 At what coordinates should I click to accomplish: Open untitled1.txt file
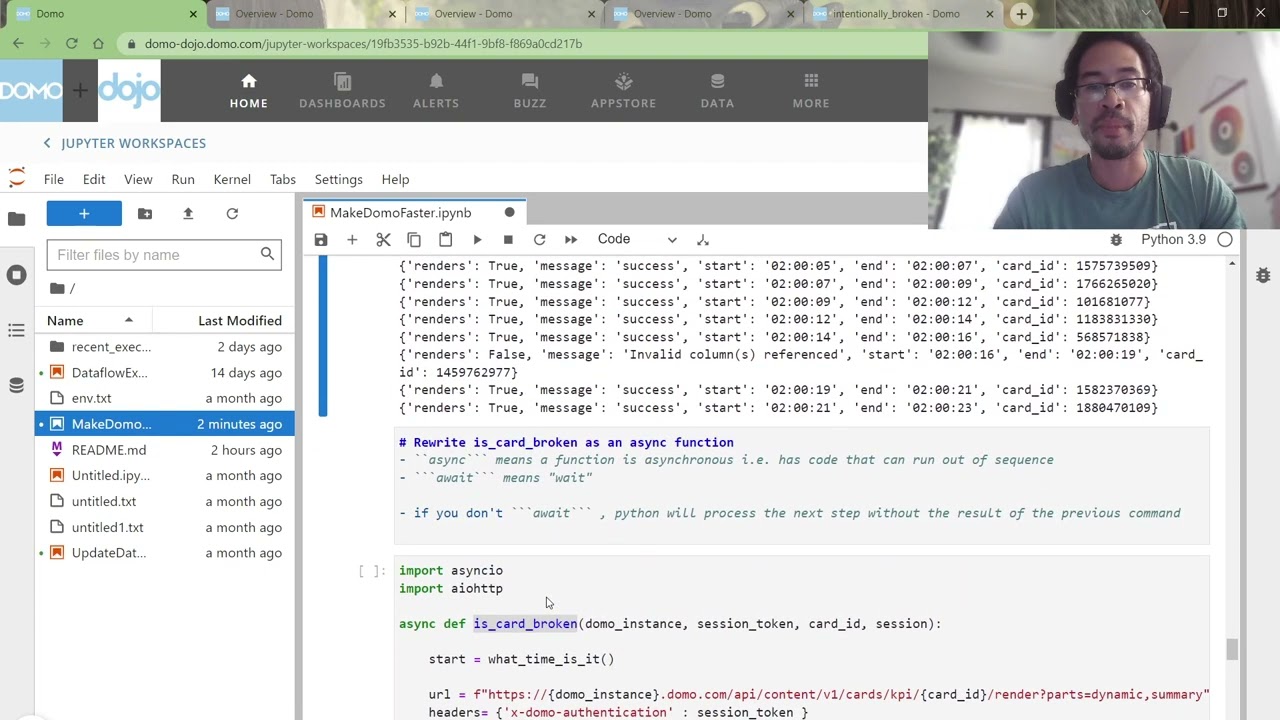click(x=165, y=527)
